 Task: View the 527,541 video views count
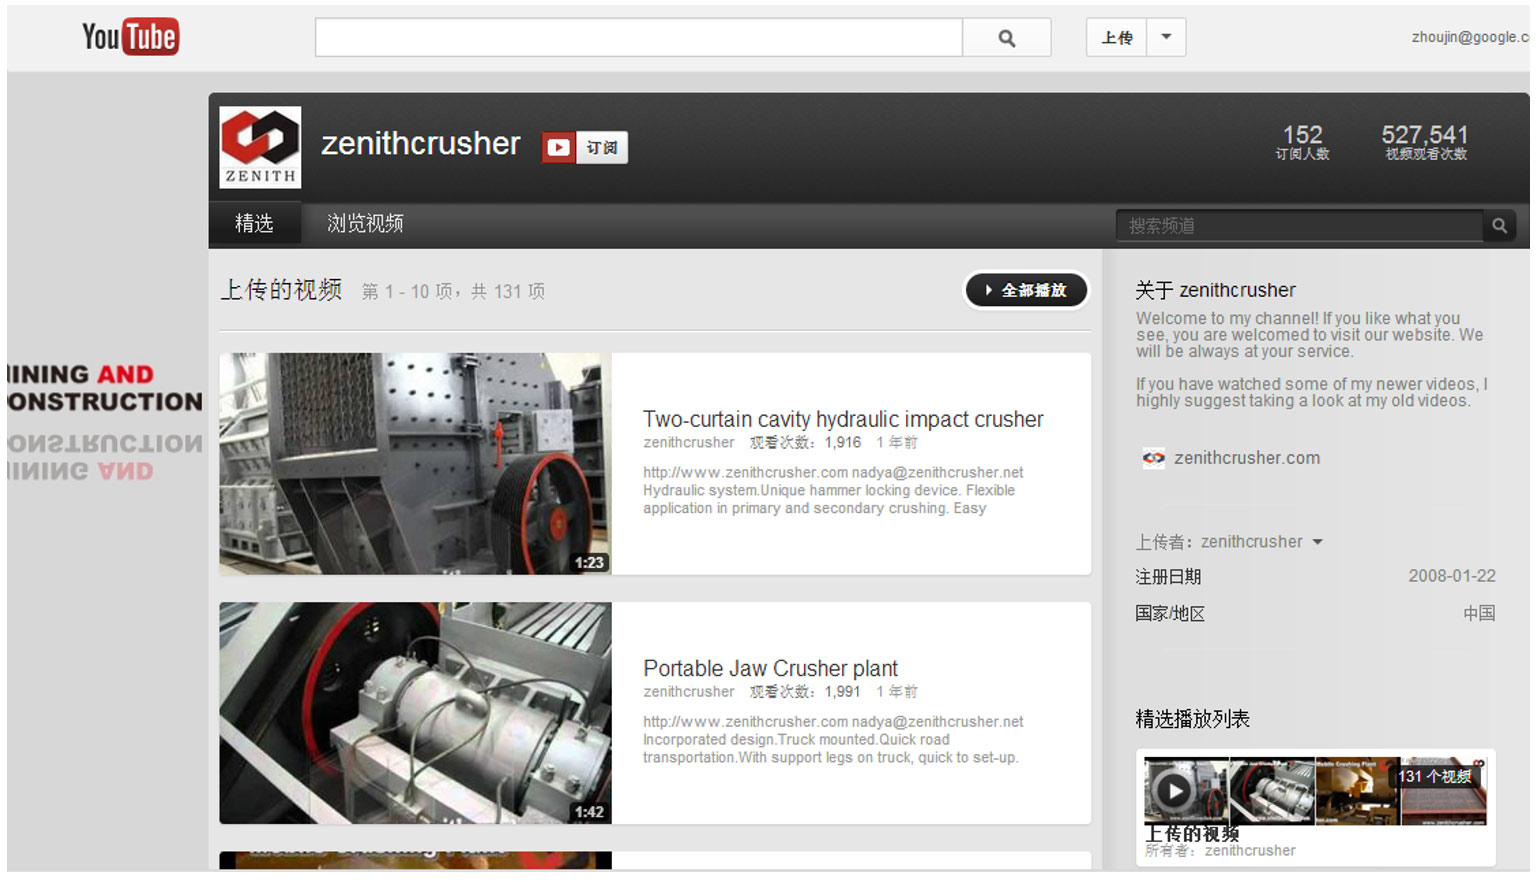(x=1425, y=141)
